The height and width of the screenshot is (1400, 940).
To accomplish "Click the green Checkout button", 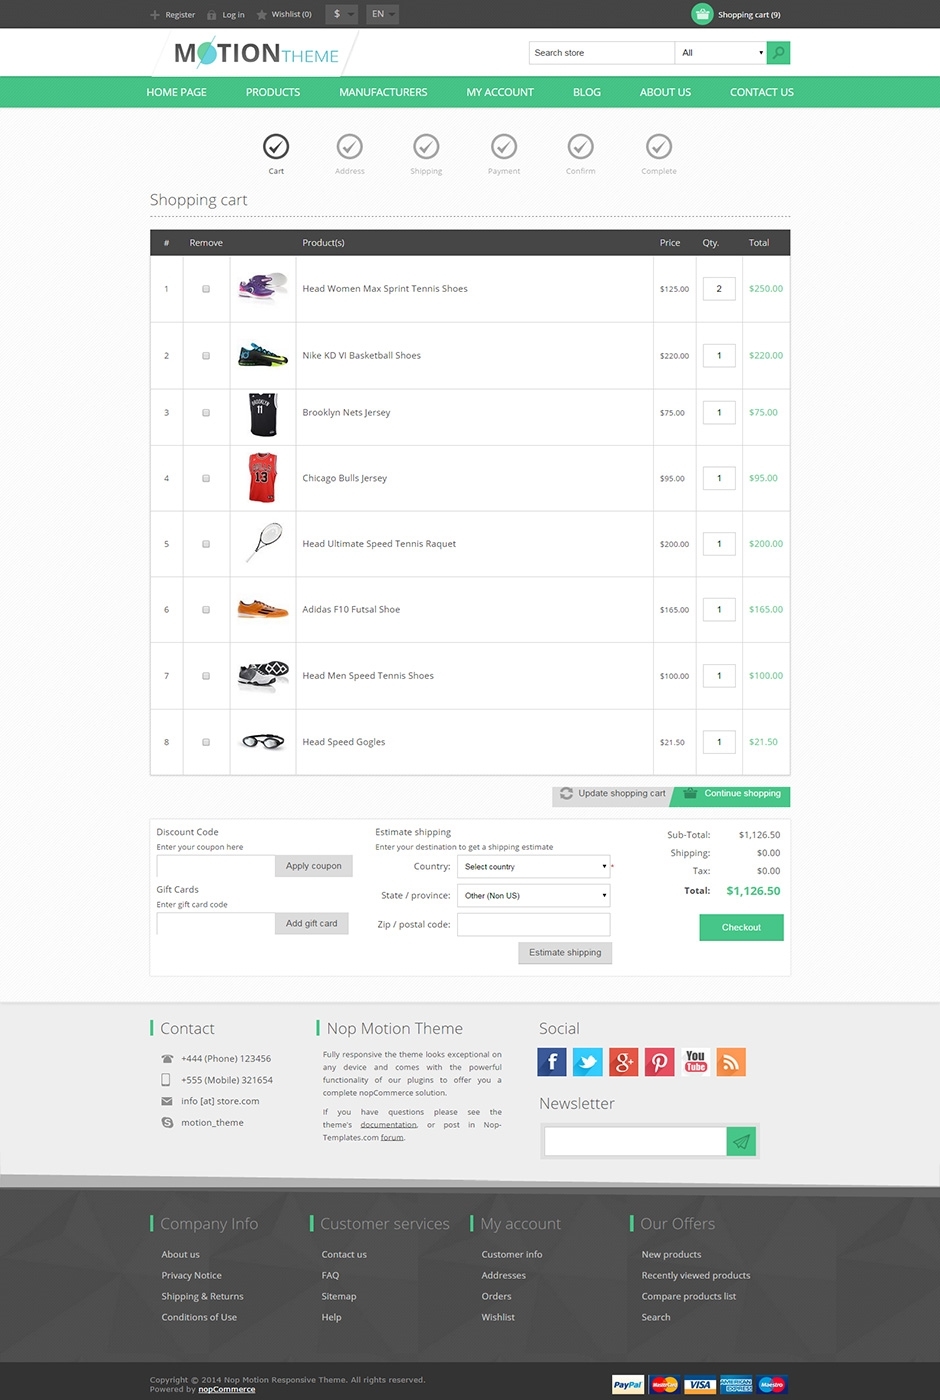I will coord(741,928).
